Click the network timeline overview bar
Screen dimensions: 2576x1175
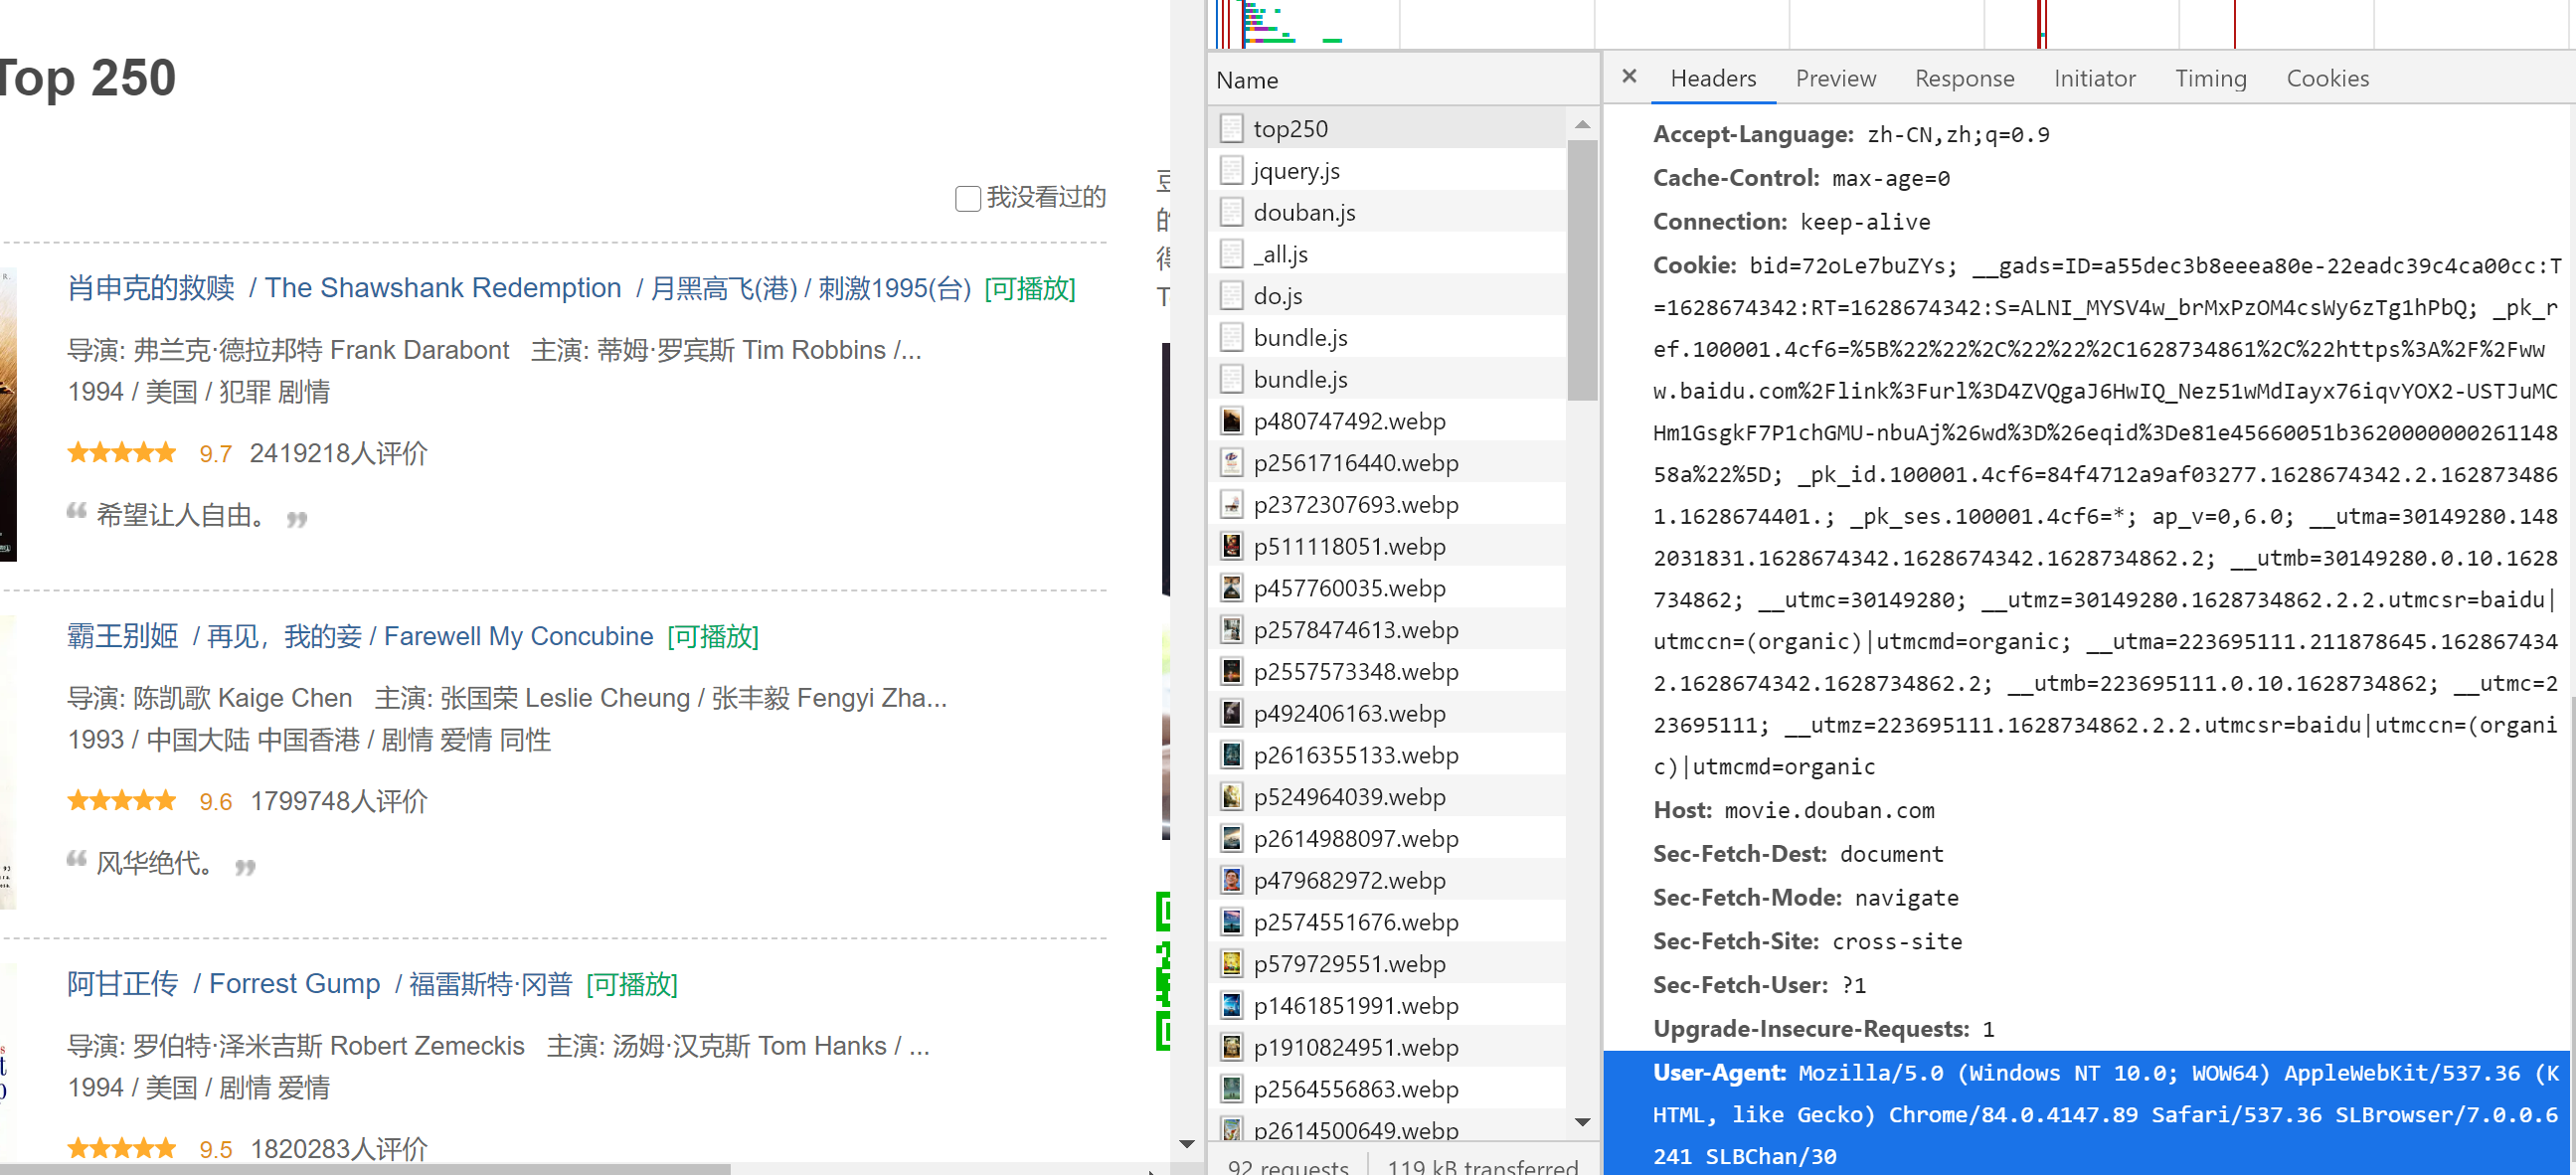tap(1800, 24)
